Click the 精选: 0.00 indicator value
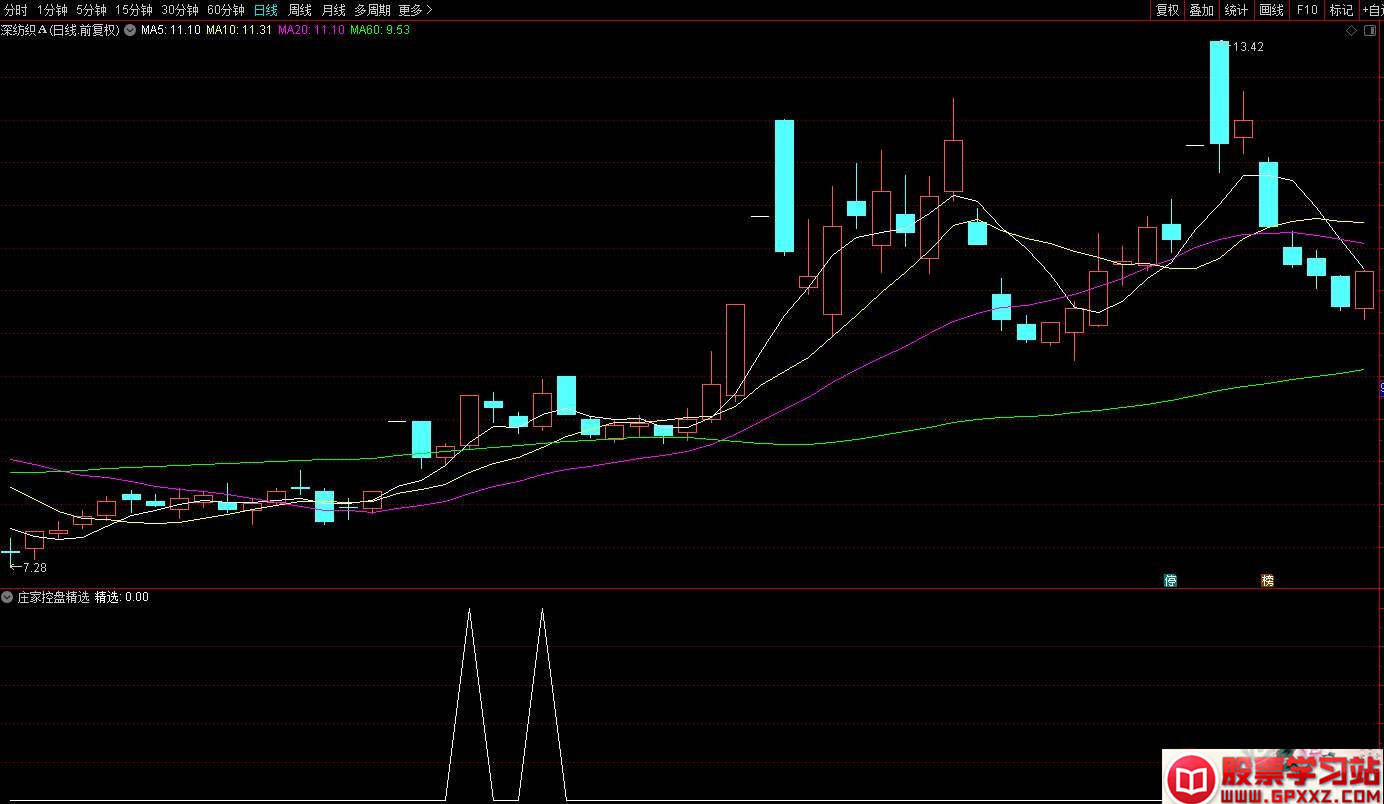Screen dimensions: 1384x804 click(122, 597)
